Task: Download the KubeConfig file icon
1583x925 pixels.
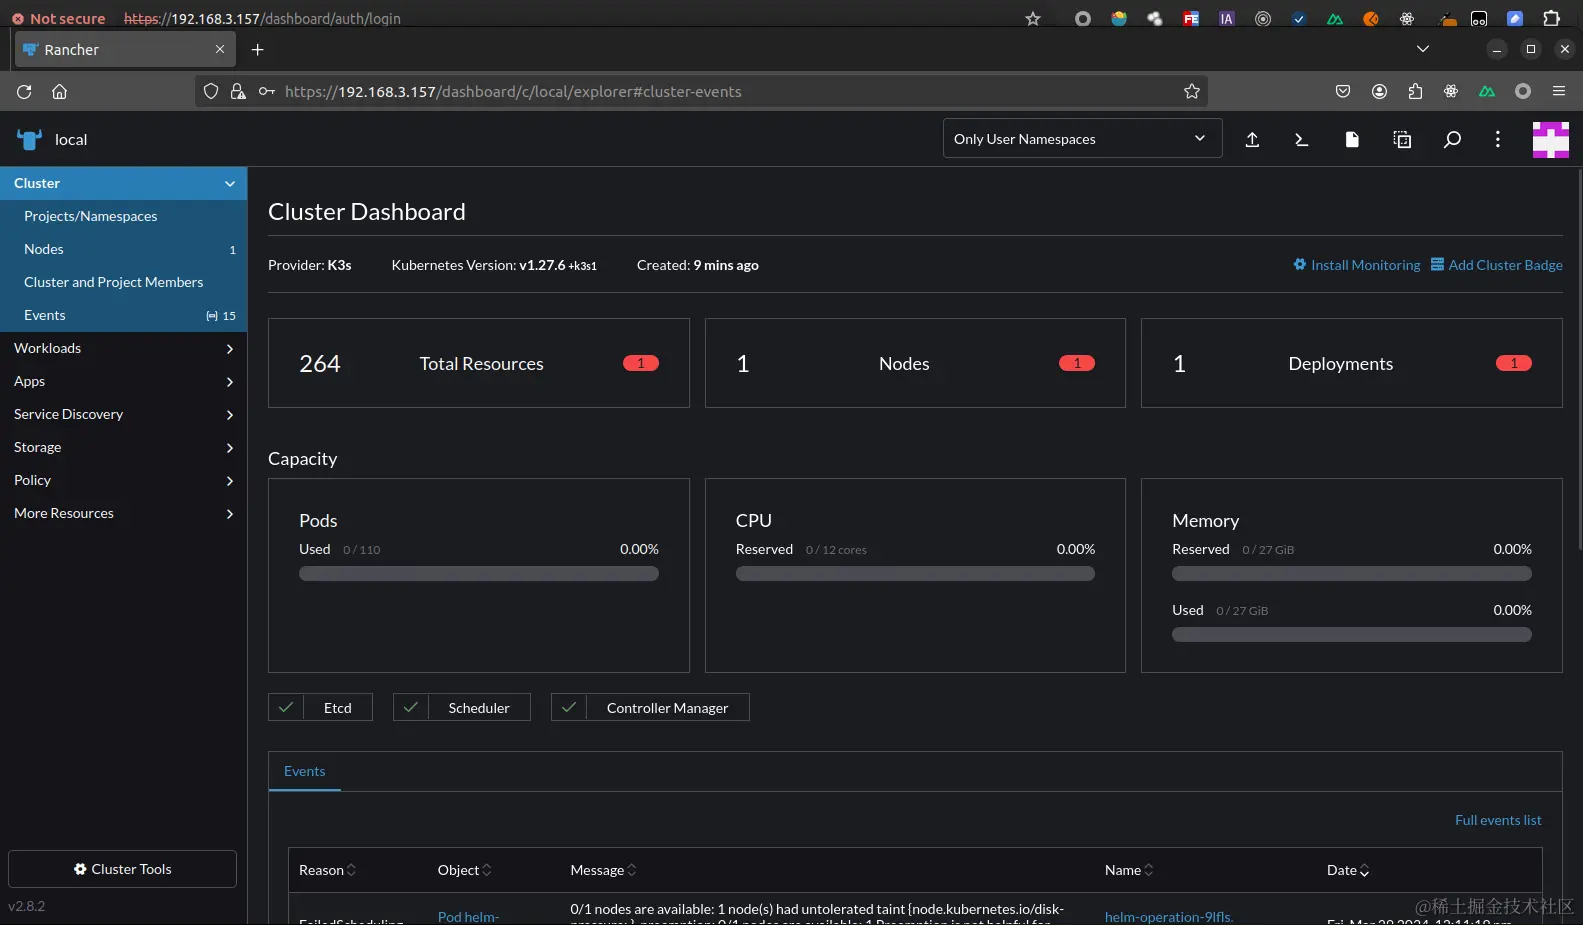Action: (1352, 139)
